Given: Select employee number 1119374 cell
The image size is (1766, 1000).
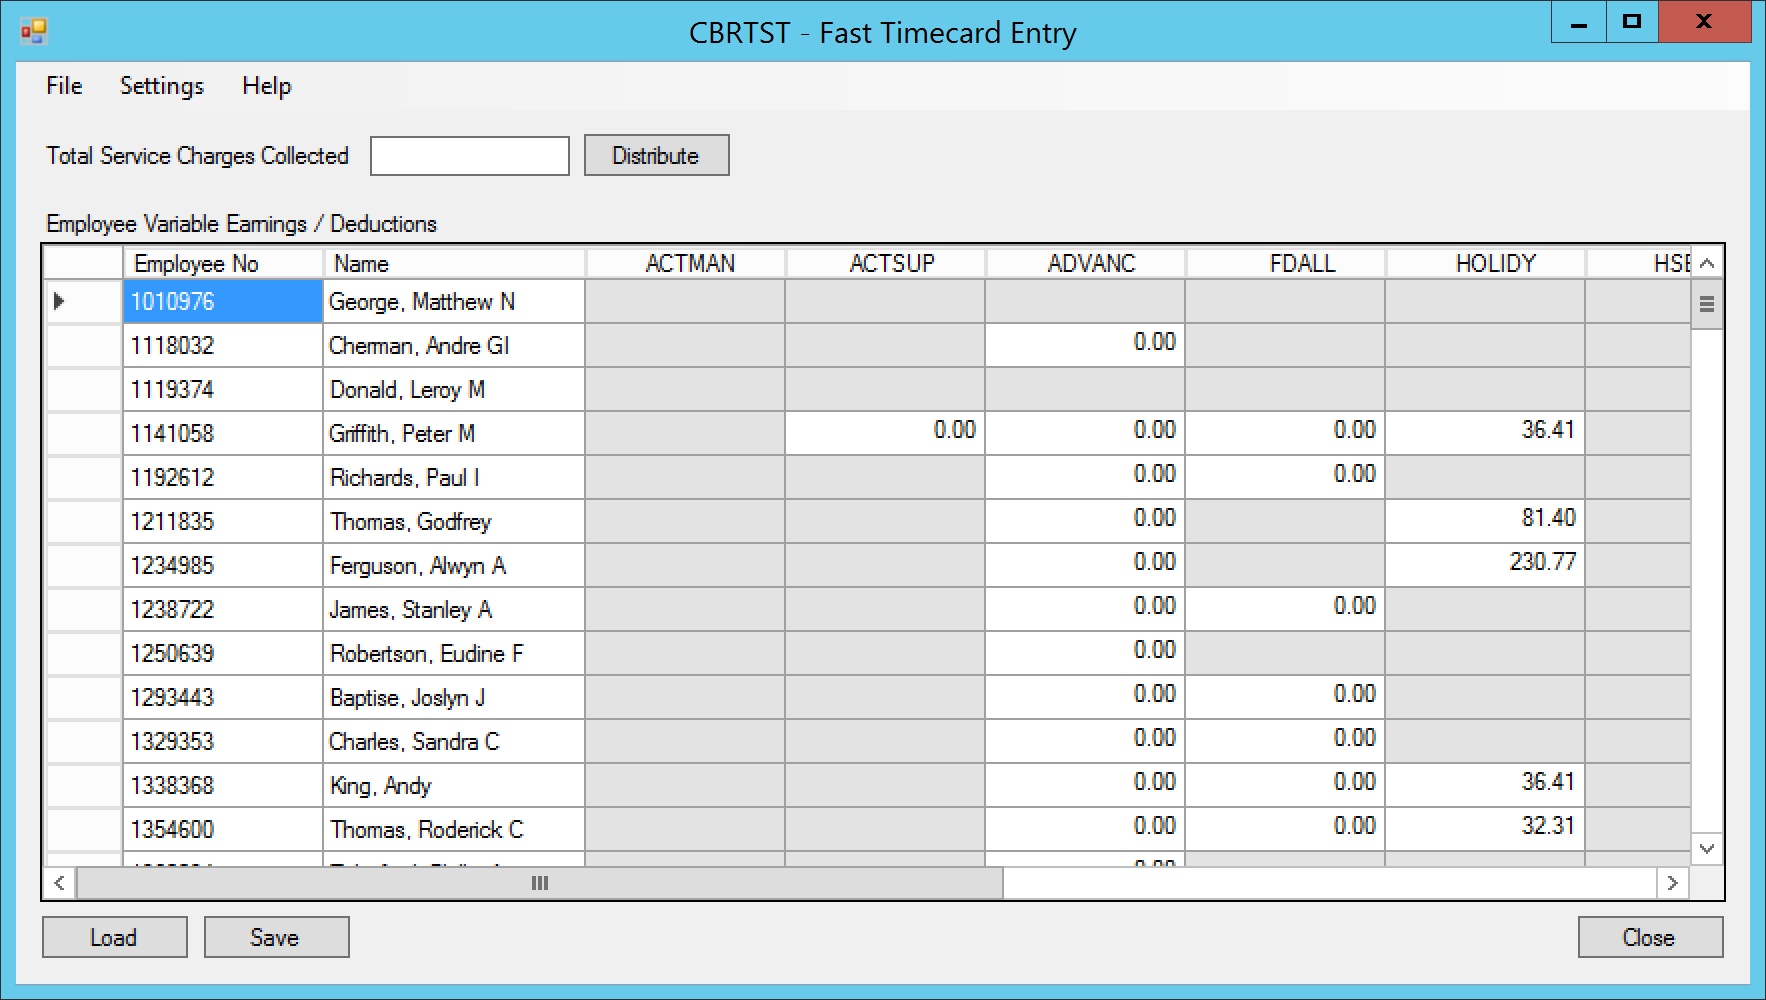Looking at the screenshot, I should coord(223,389).
